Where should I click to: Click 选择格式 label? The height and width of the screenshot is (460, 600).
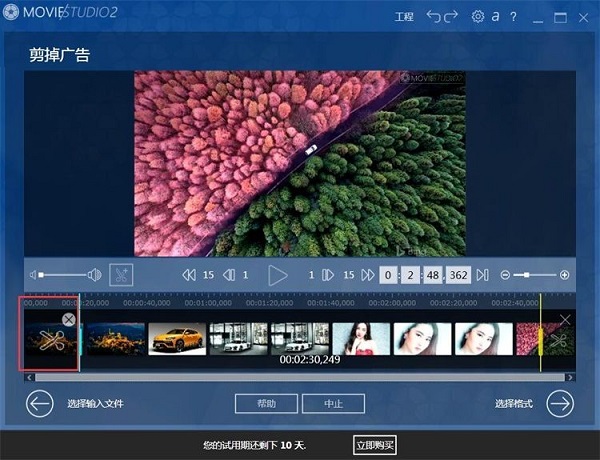tap(514, 403)
